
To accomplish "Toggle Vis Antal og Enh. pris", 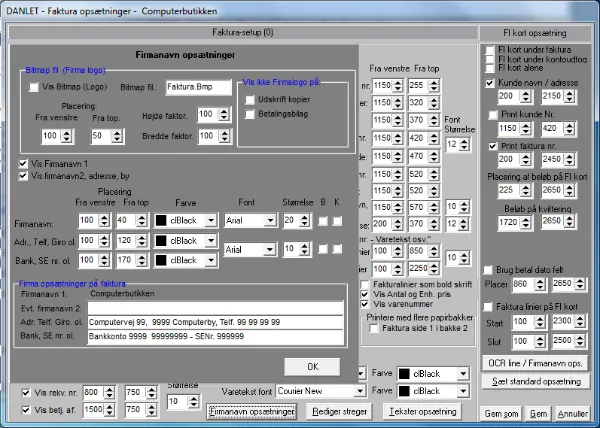I will [x=365, y=295].
